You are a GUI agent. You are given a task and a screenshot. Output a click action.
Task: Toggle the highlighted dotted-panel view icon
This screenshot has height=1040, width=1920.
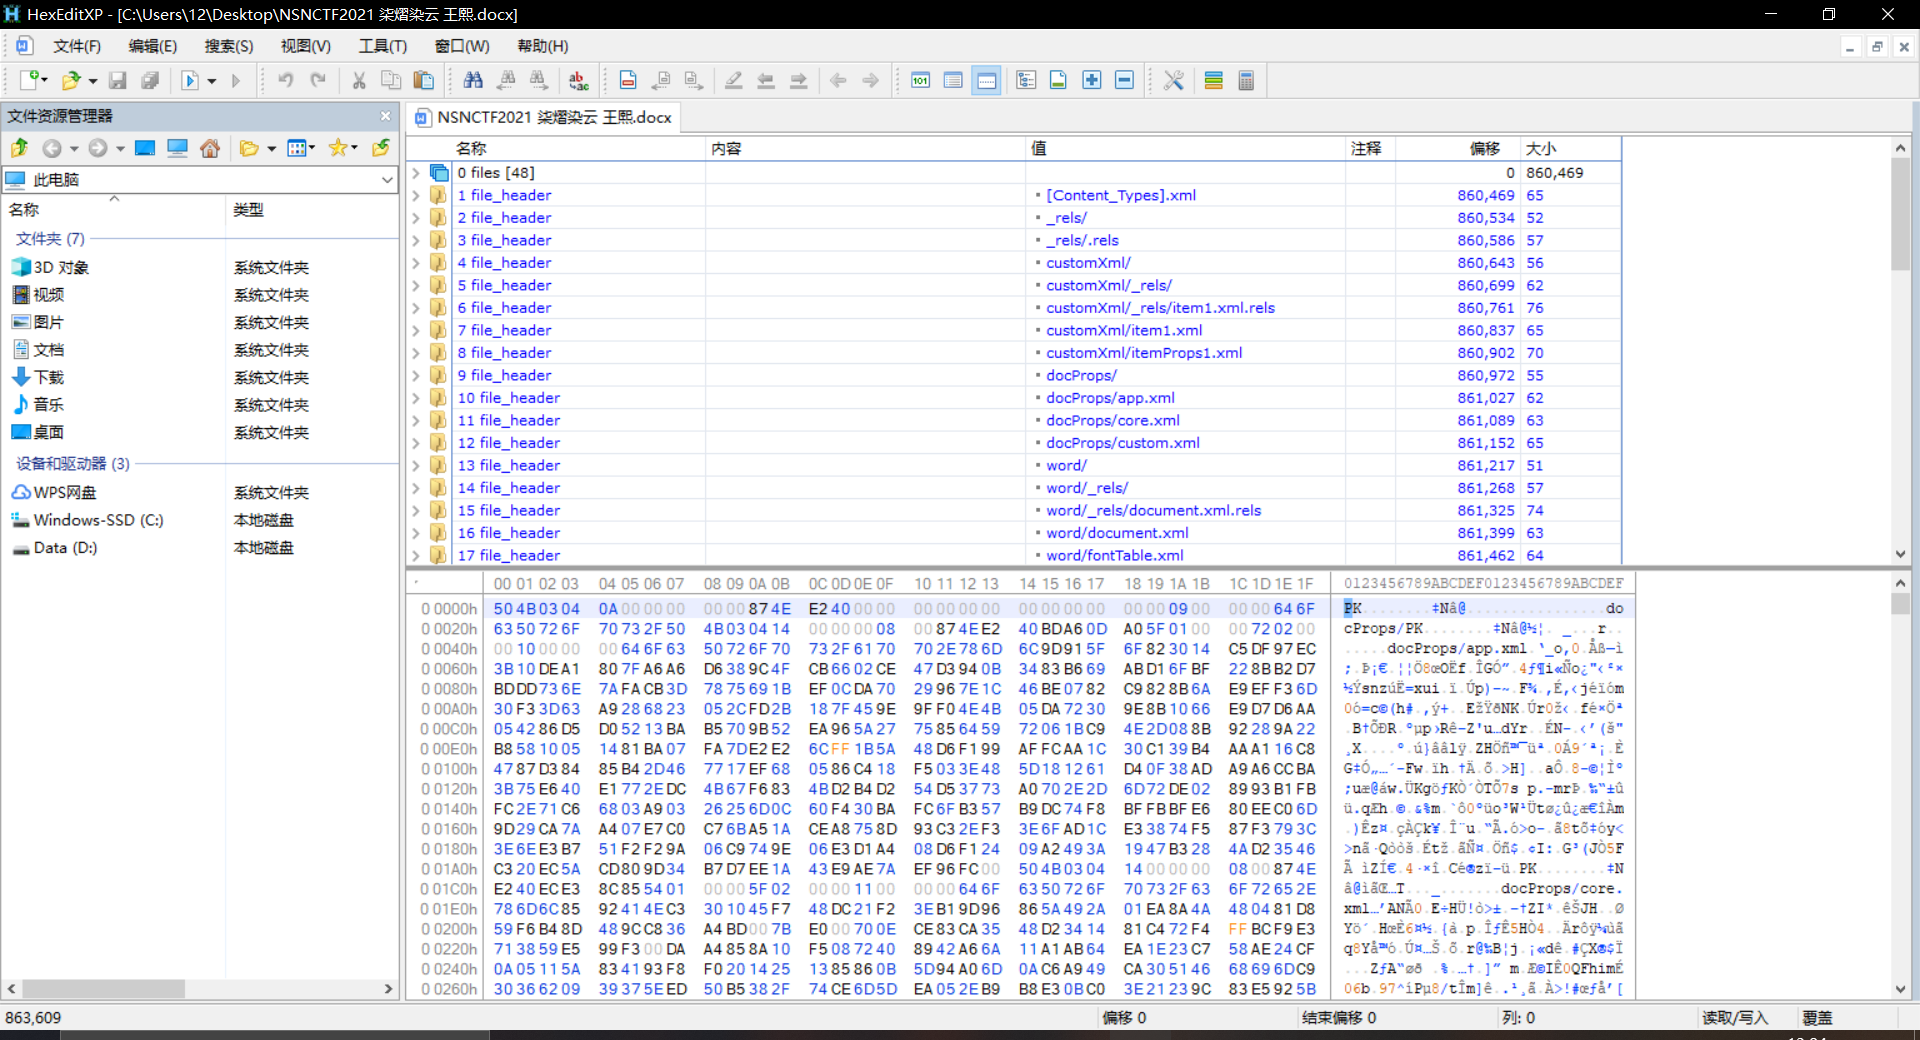pos(987,80)
